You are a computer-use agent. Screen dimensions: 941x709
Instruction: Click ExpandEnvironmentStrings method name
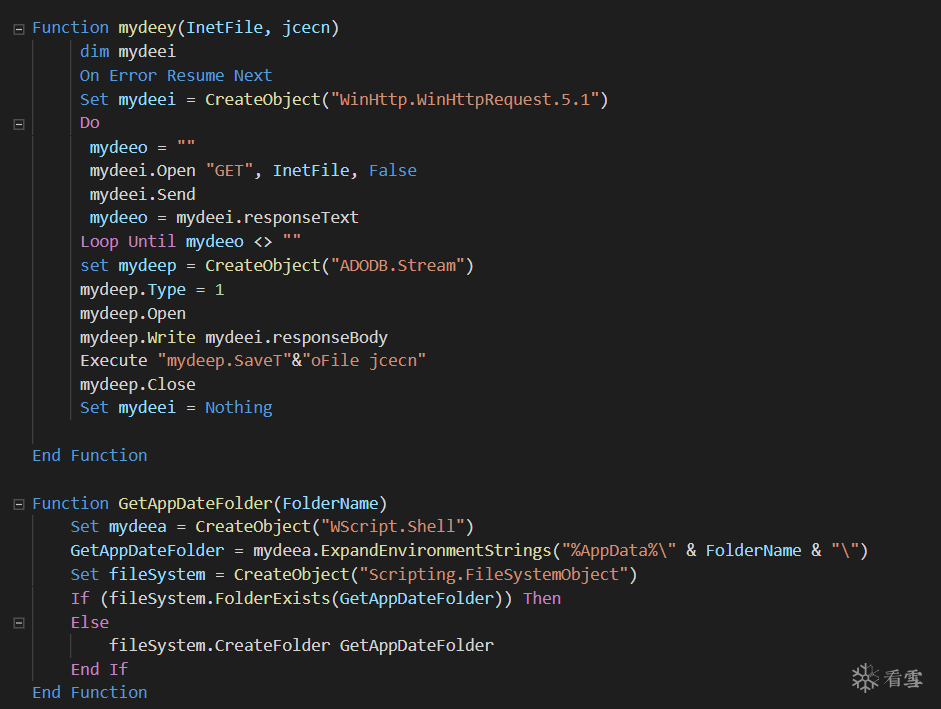click(x=436, y=551)
